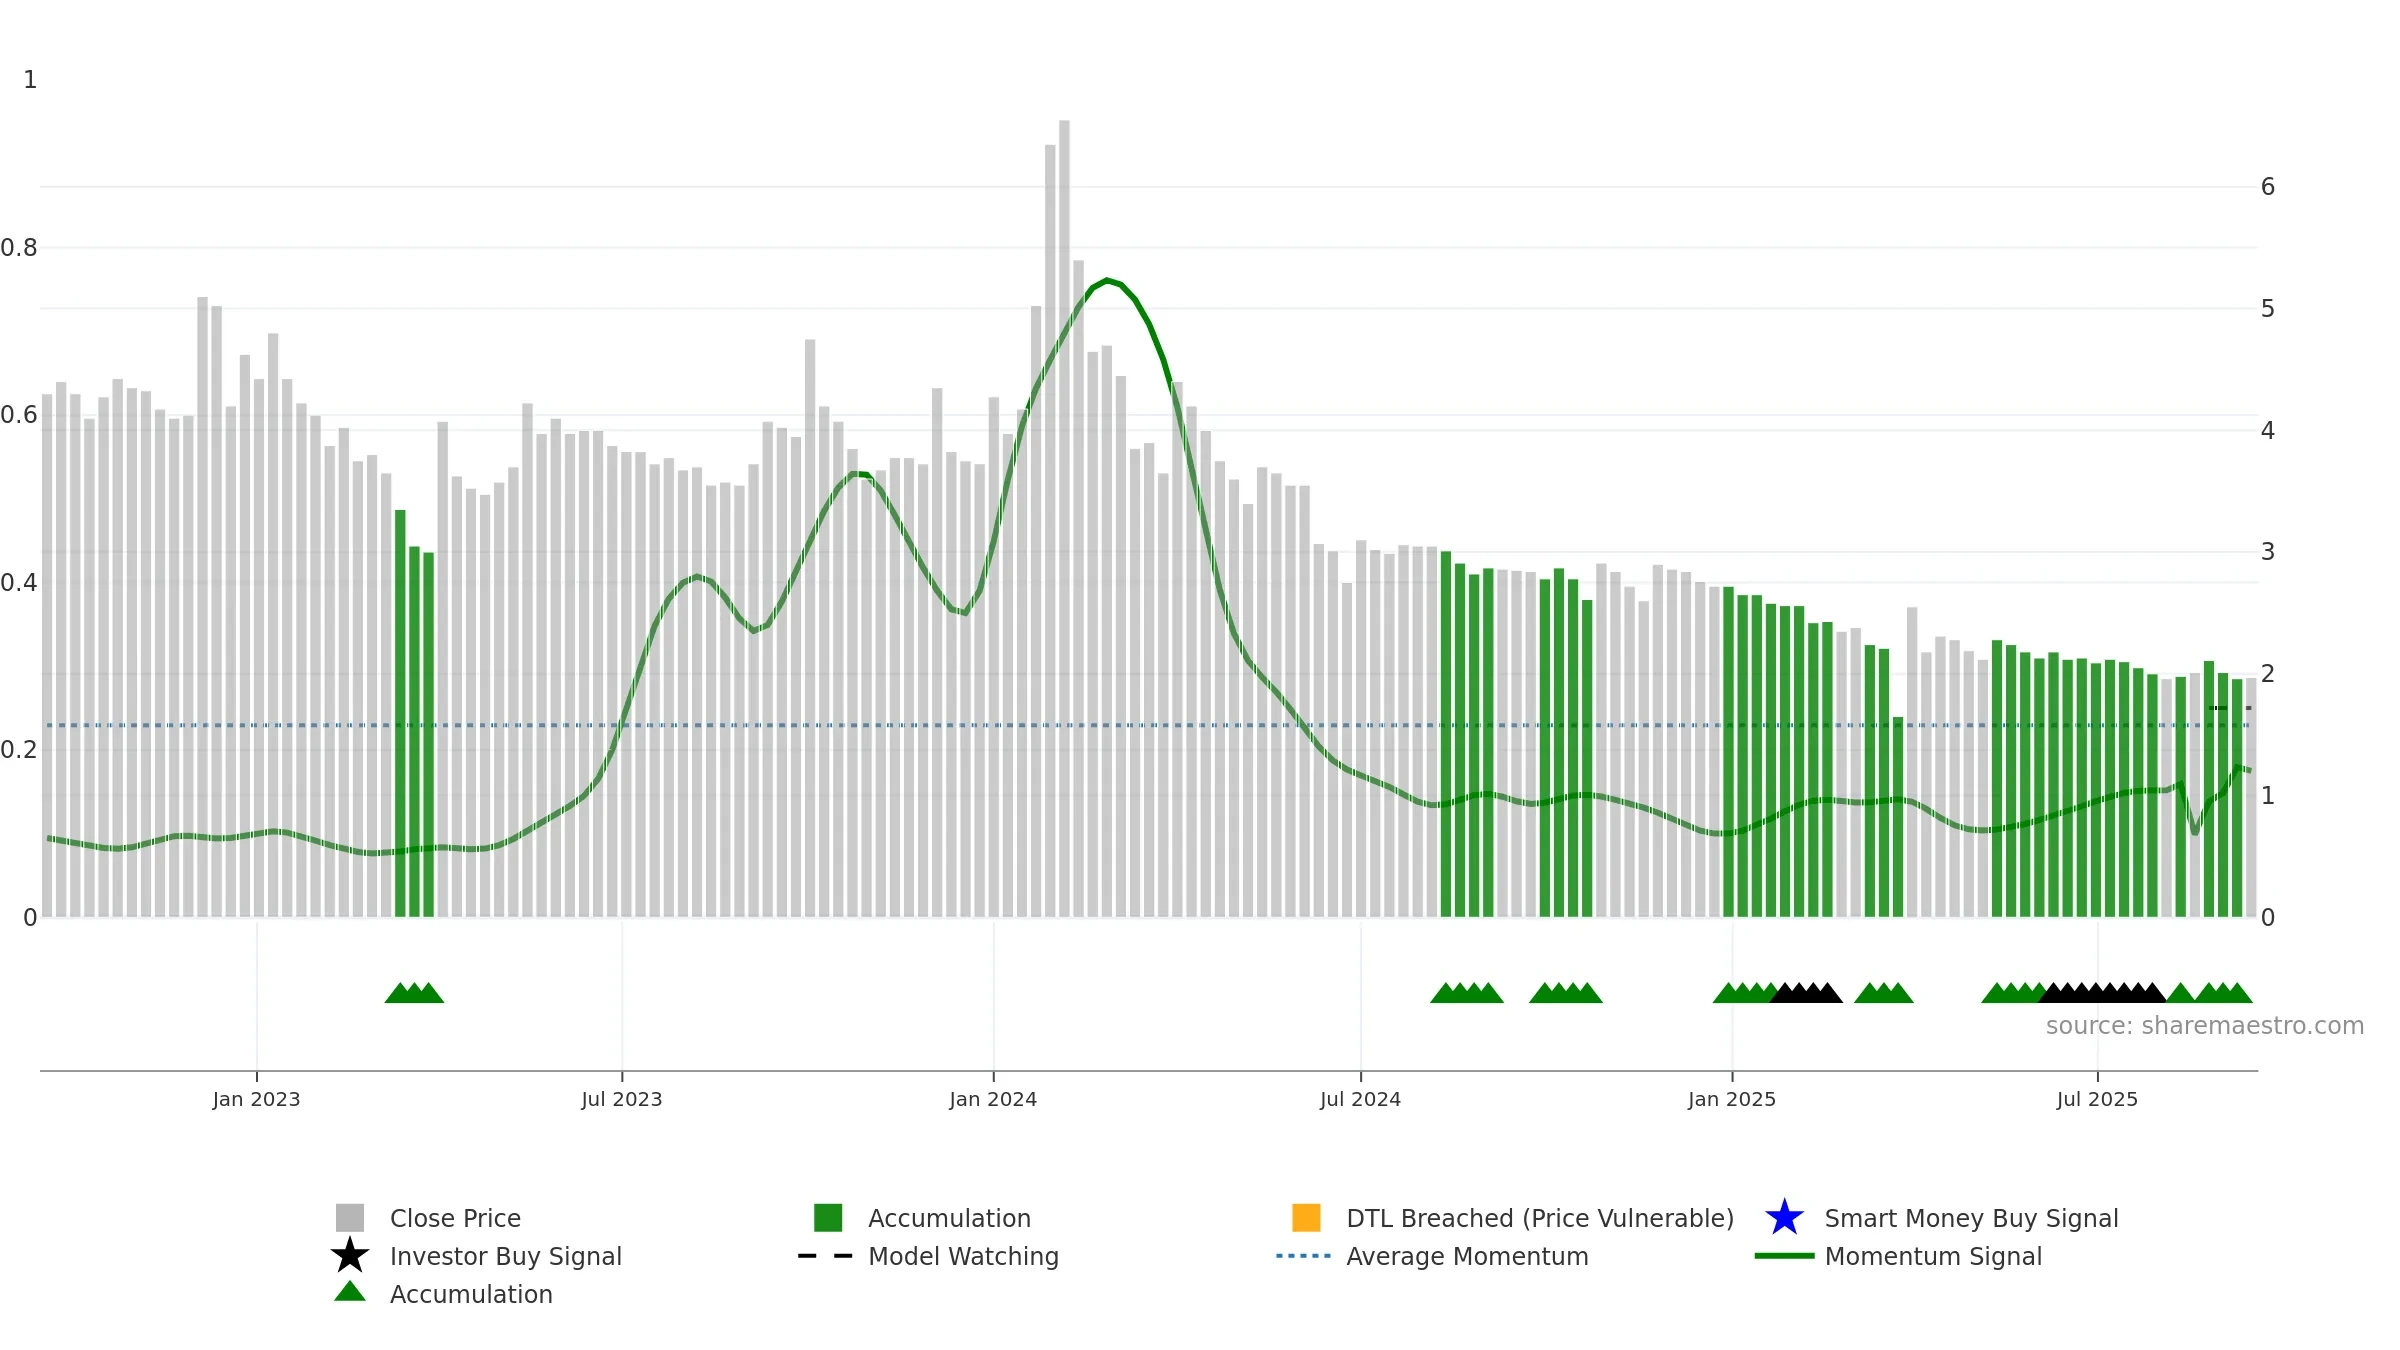Screen dimensions: 2400x1350
Task: Click the orange DTL Breached legend swatch
Action: 1306,1218
